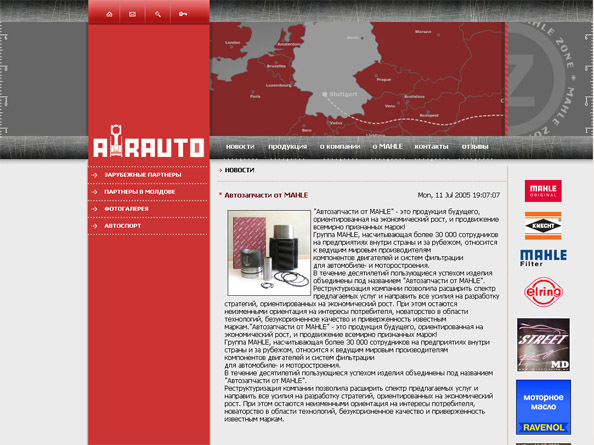Open the Автозапчасти от MAHLE article title
Image resolution: width=594 pixels, height=445 pixels.
(x=266, y=195)
